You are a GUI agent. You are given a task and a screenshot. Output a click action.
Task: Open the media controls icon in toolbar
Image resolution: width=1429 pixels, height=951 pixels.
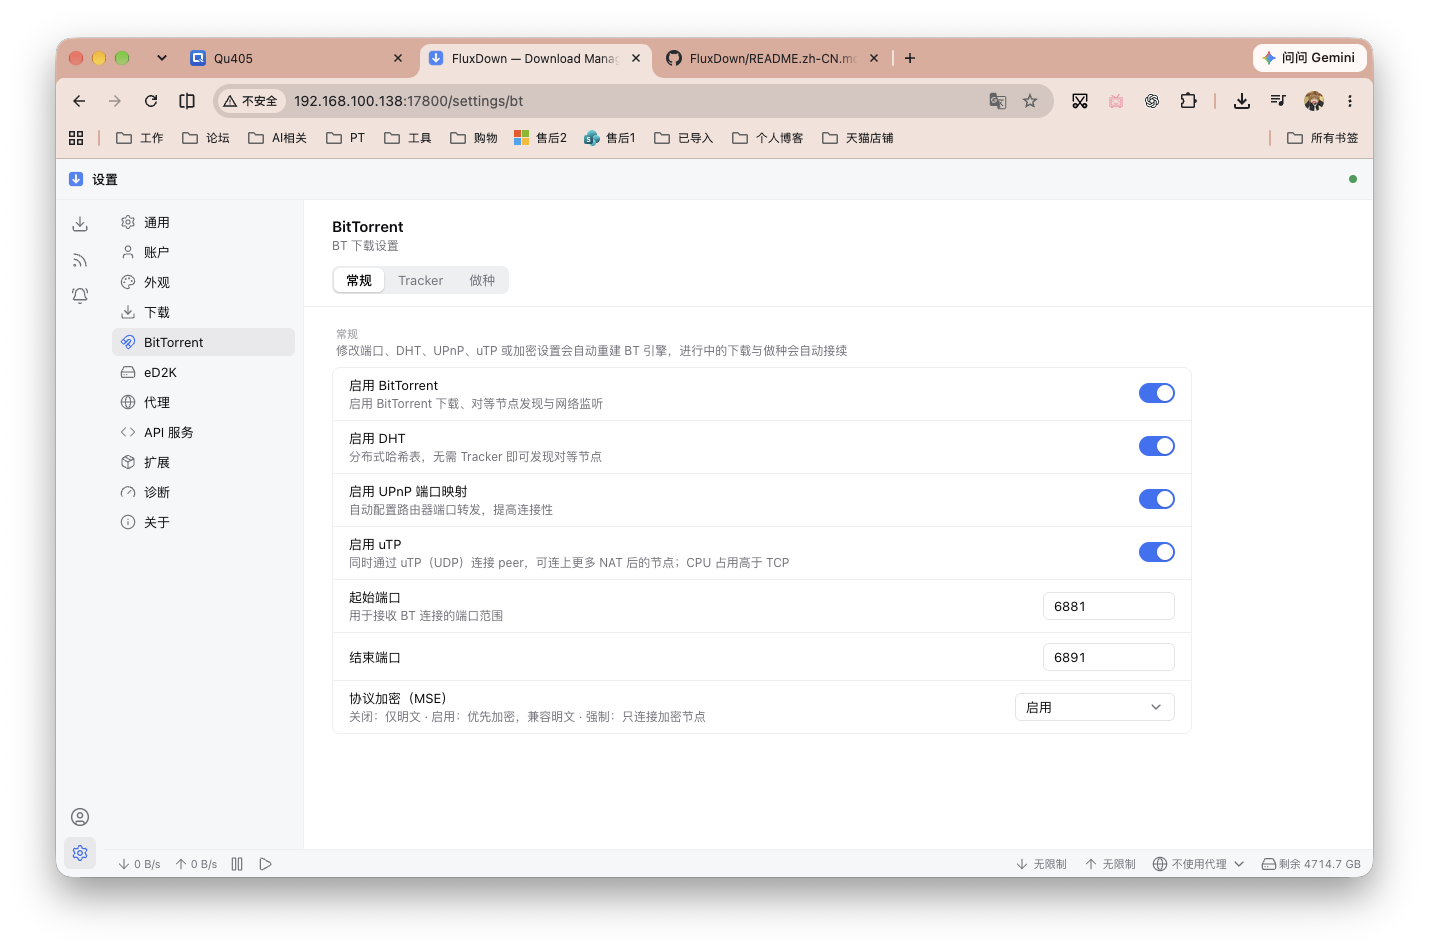click(x=1278, y=101)
